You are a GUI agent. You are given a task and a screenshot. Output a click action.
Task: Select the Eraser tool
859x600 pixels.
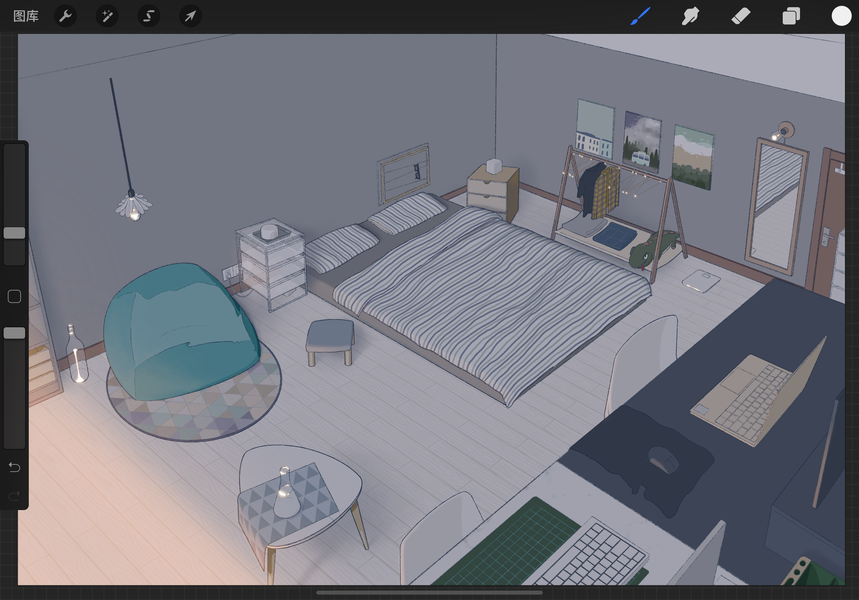(x=741, y=16)
